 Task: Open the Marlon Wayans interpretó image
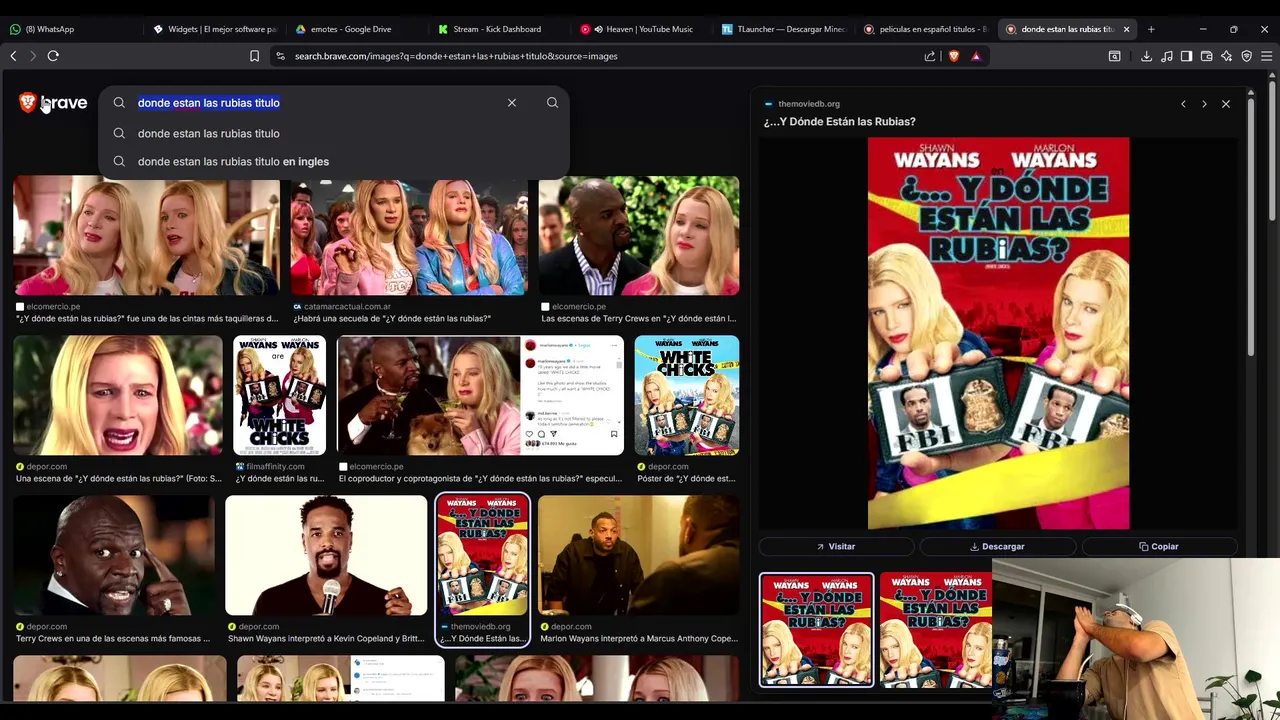tap(639, 555)
